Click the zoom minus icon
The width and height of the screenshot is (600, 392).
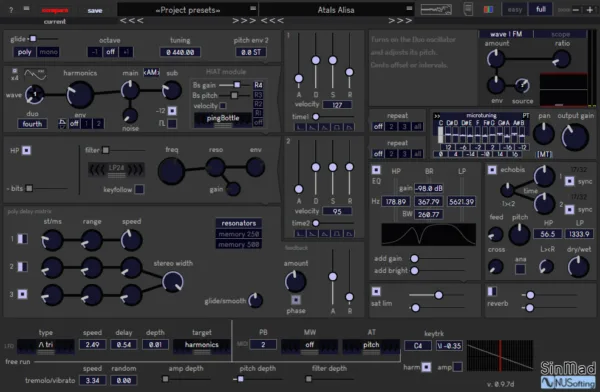click(576, 10)
